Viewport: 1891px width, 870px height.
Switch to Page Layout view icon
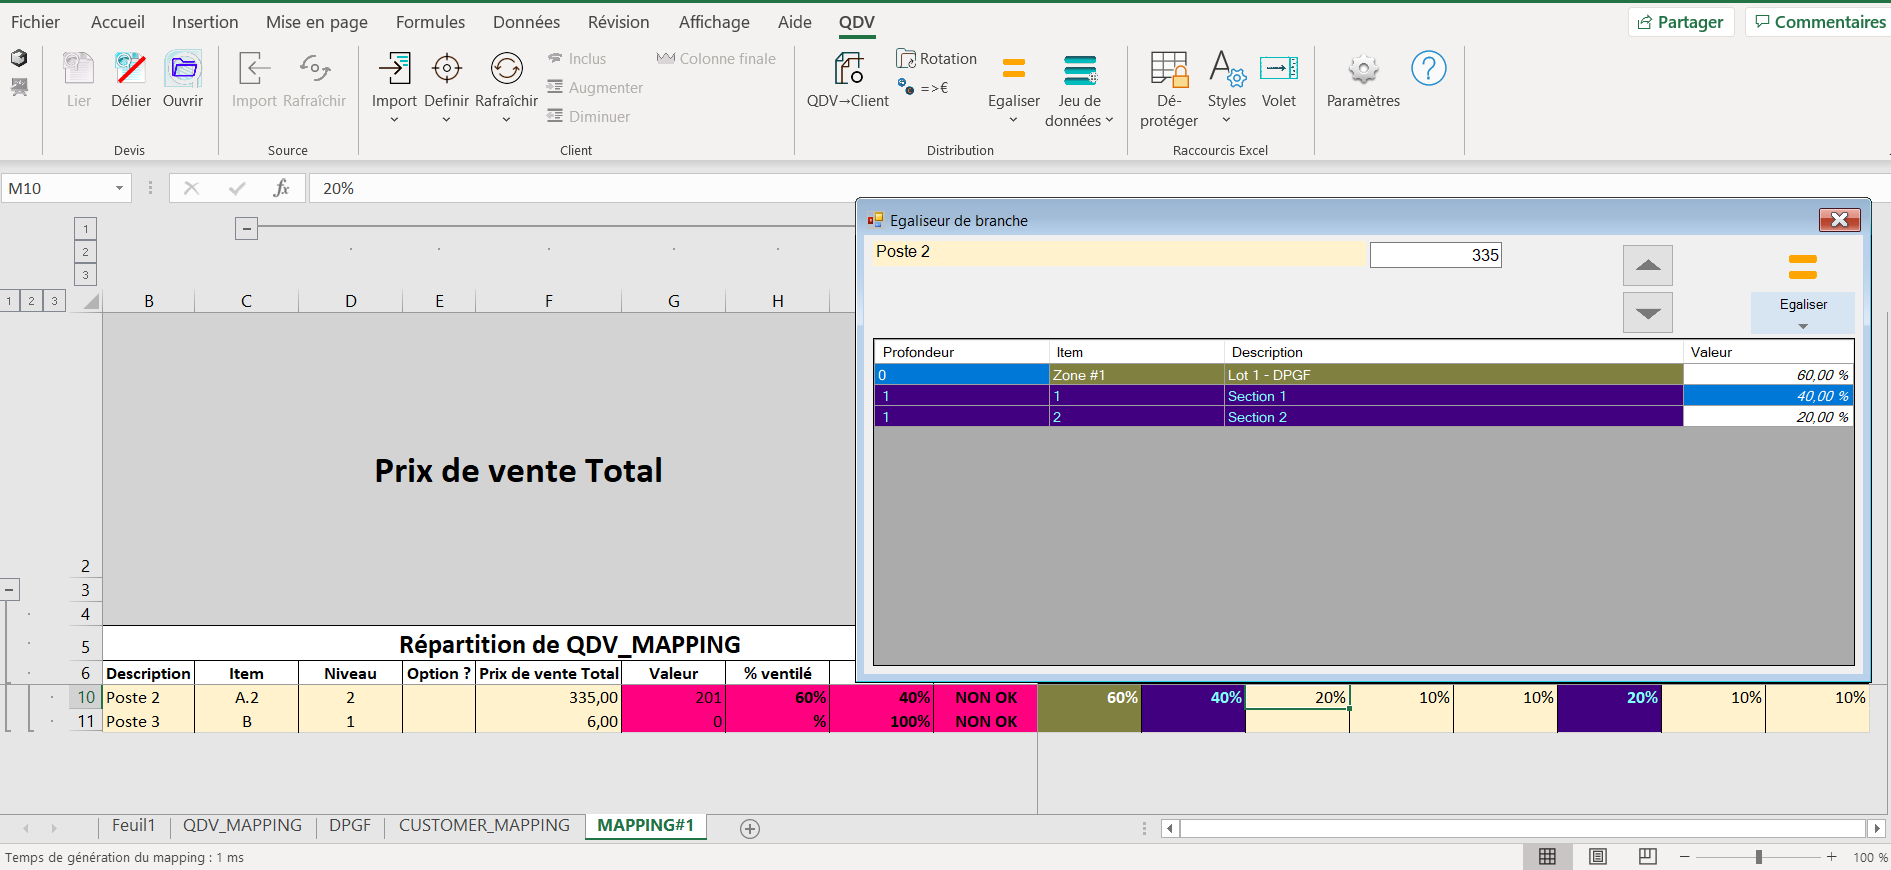[1598, 857]
